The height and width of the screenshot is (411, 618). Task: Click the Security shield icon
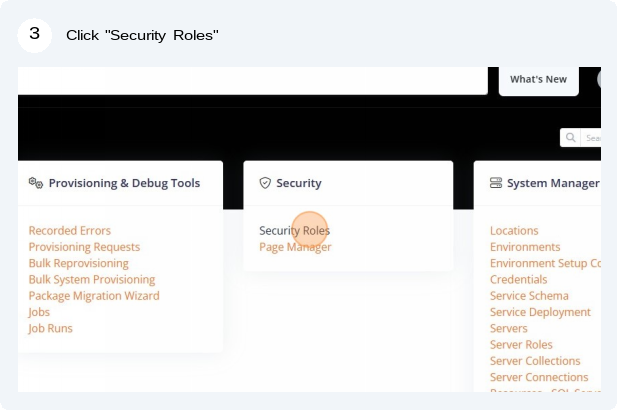coord(265,183)
